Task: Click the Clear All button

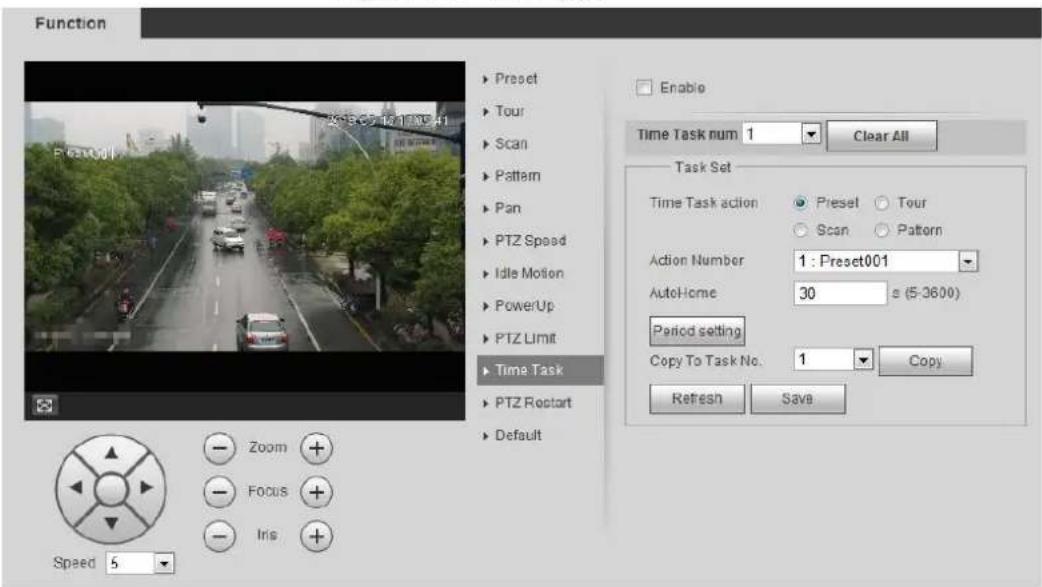Action: click(x=881, y=136)
